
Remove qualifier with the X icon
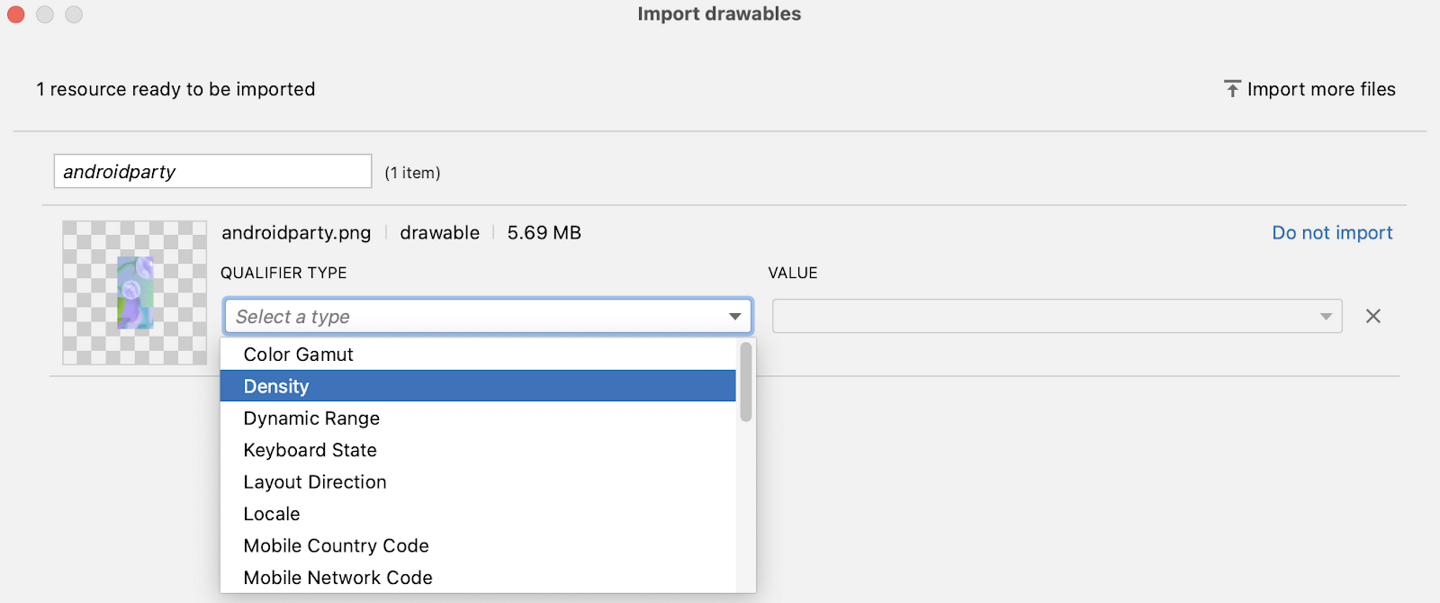click(x=1373, y=316)
